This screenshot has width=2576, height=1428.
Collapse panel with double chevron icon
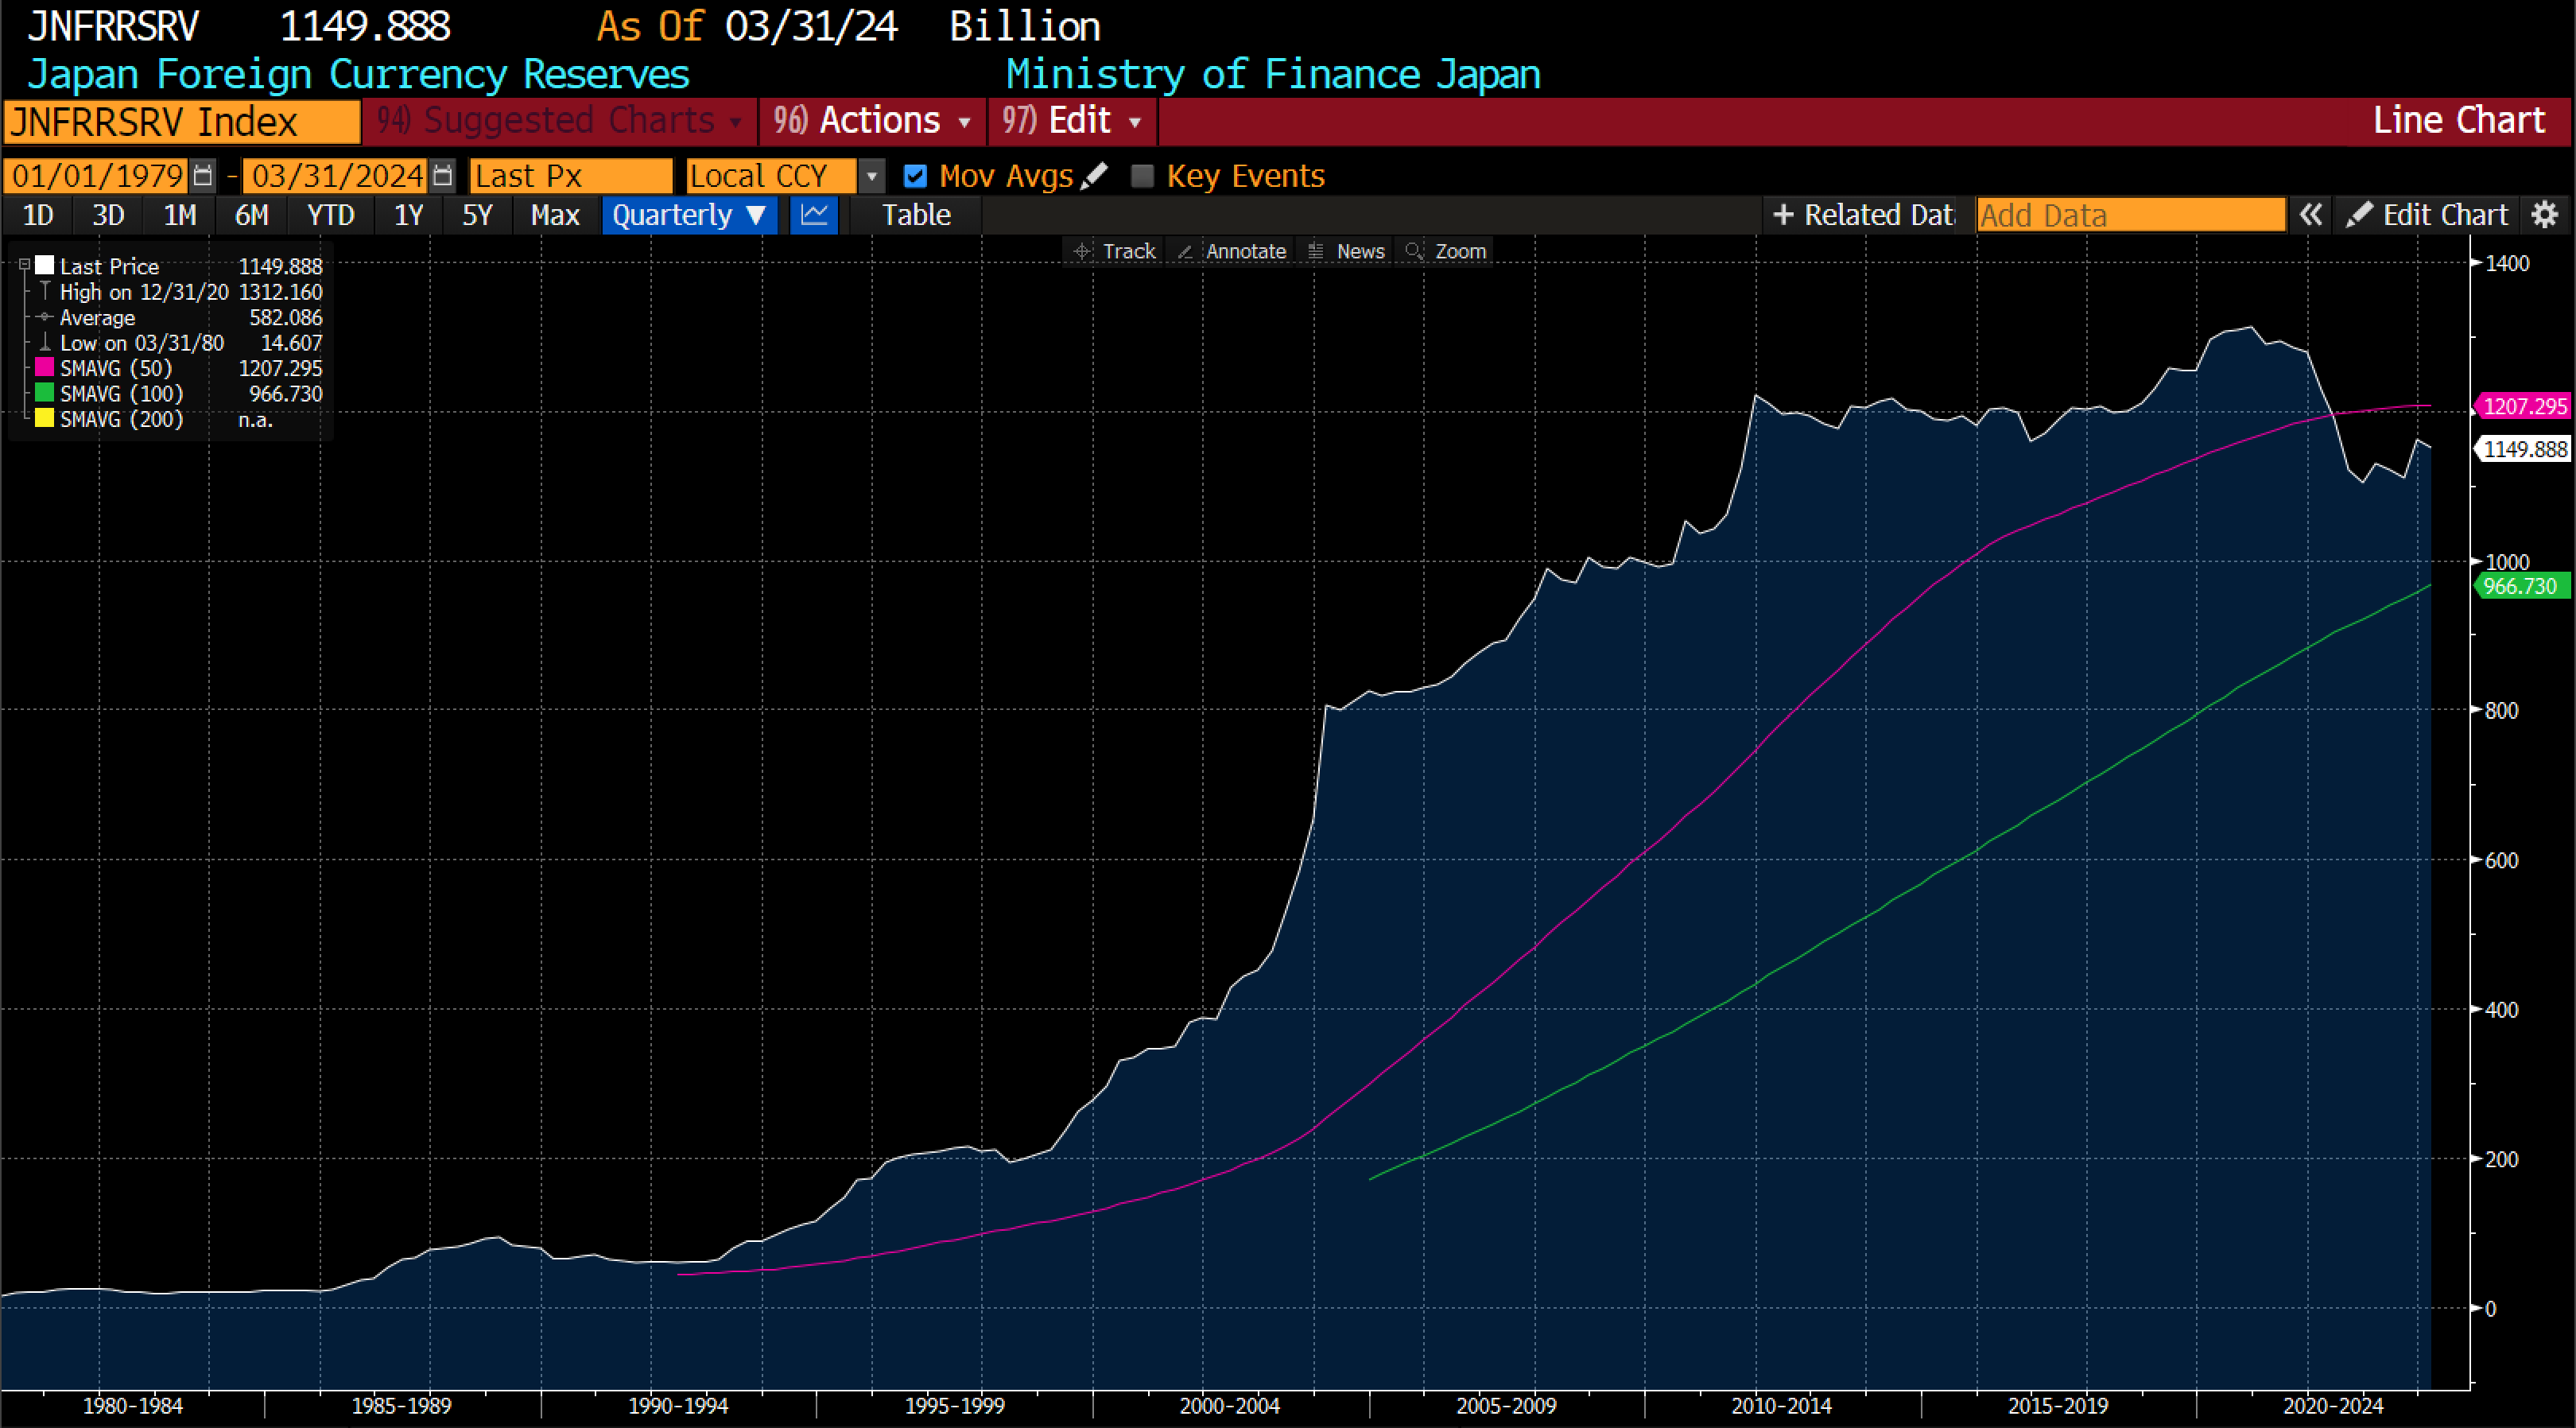tap(2310, 215)
